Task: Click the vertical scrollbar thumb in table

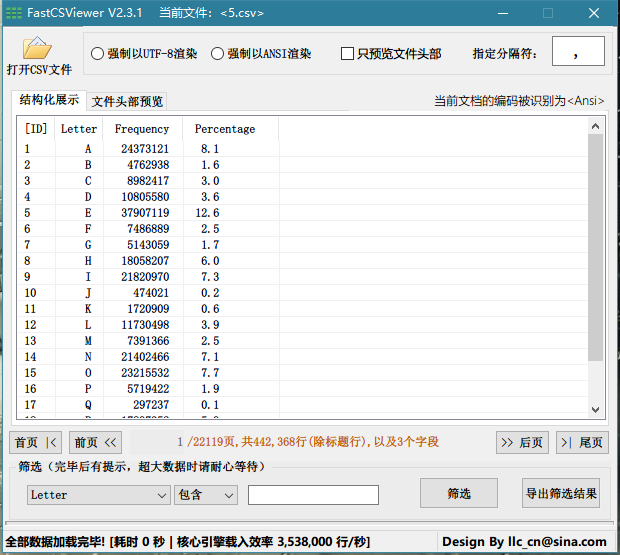Action: [x=595, y=250]
